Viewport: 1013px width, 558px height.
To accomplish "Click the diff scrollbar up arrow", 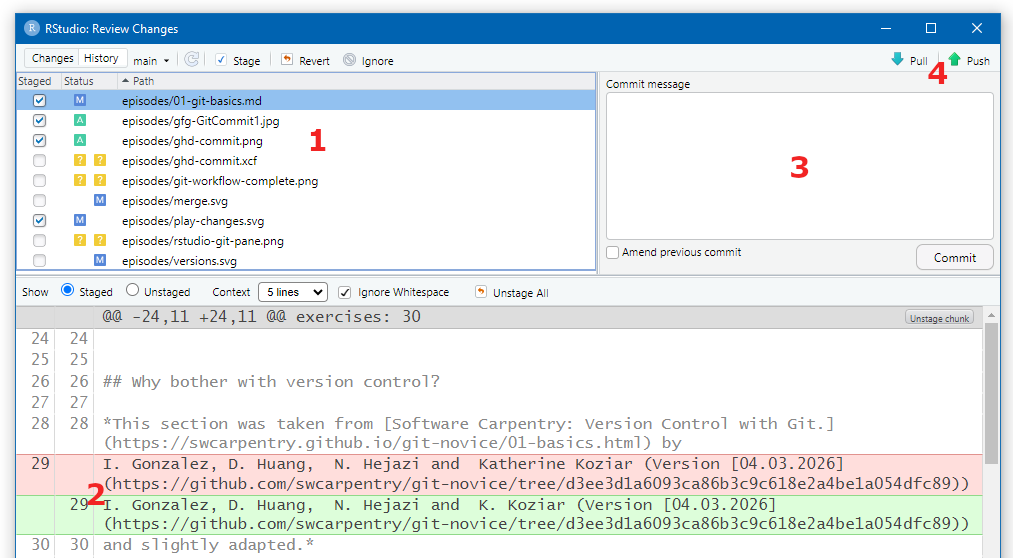I will coord(991,315).
